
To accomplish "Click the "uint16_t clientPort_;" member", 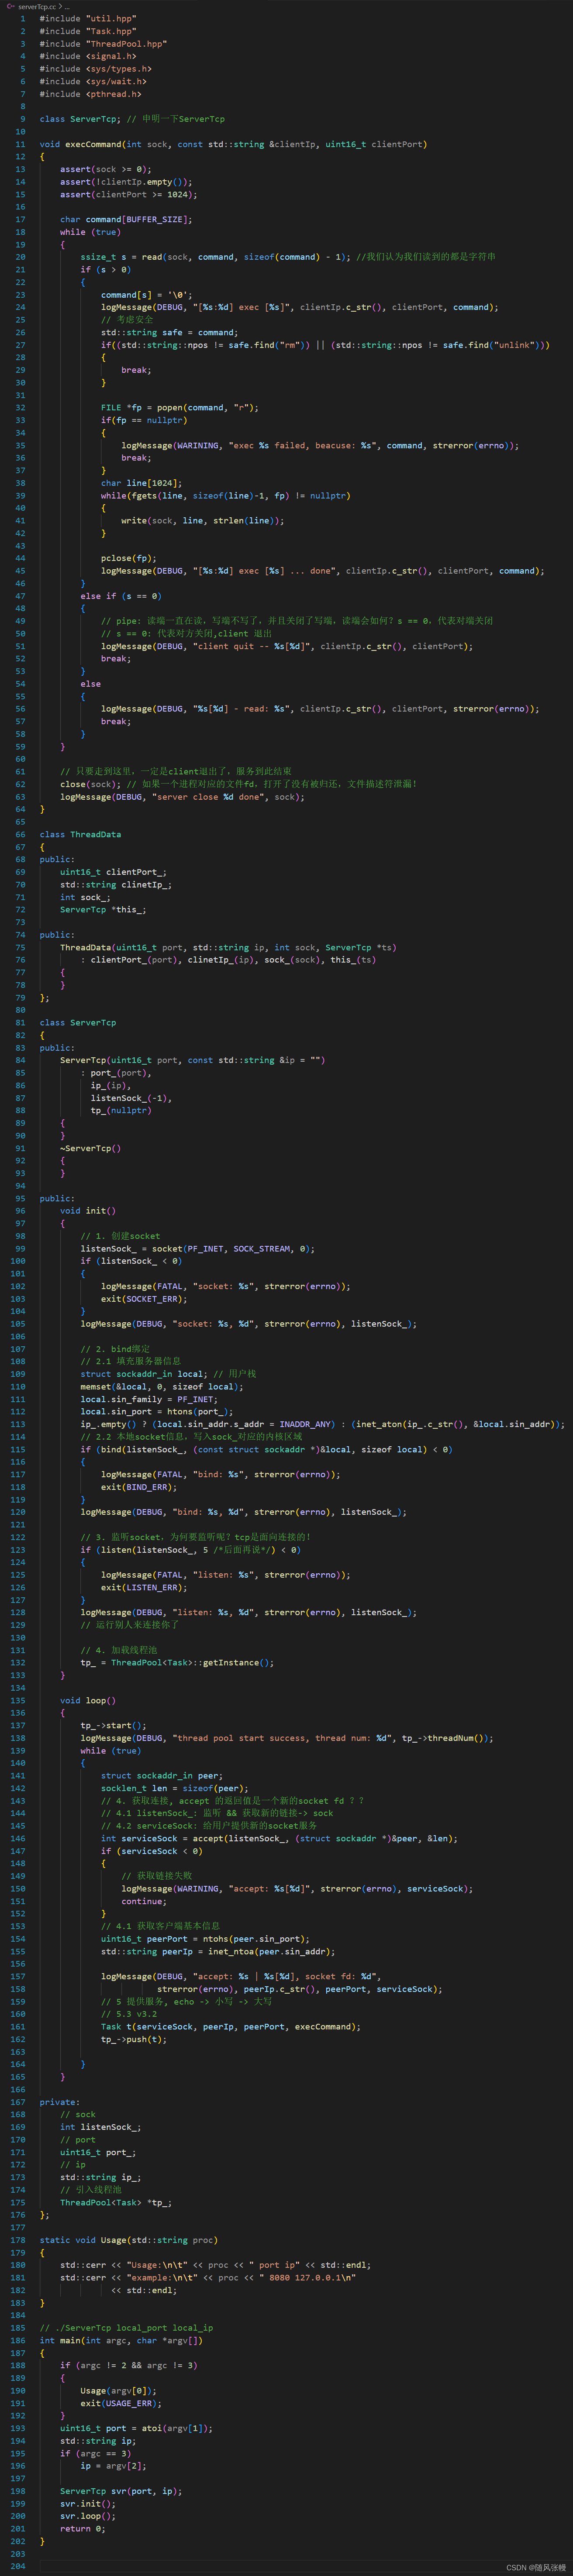I will (113, 872).
